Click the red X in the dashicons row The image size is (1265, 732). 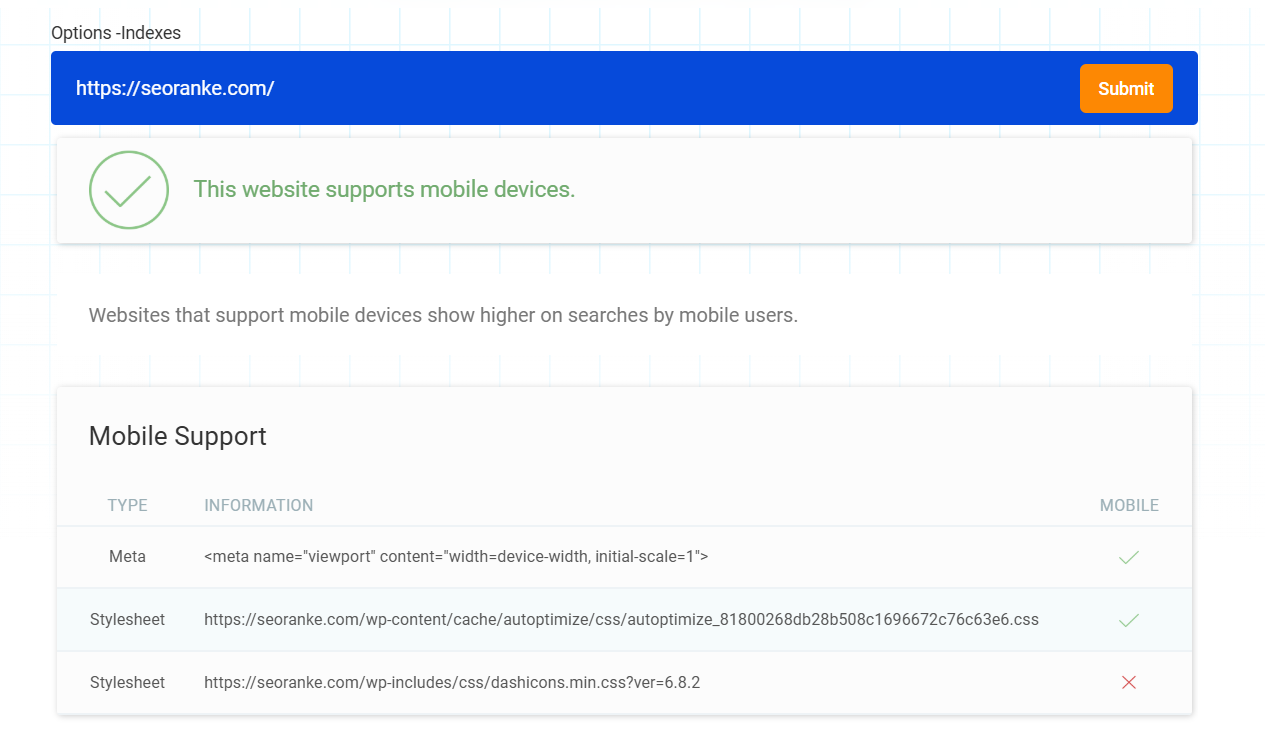[1129, 683]
